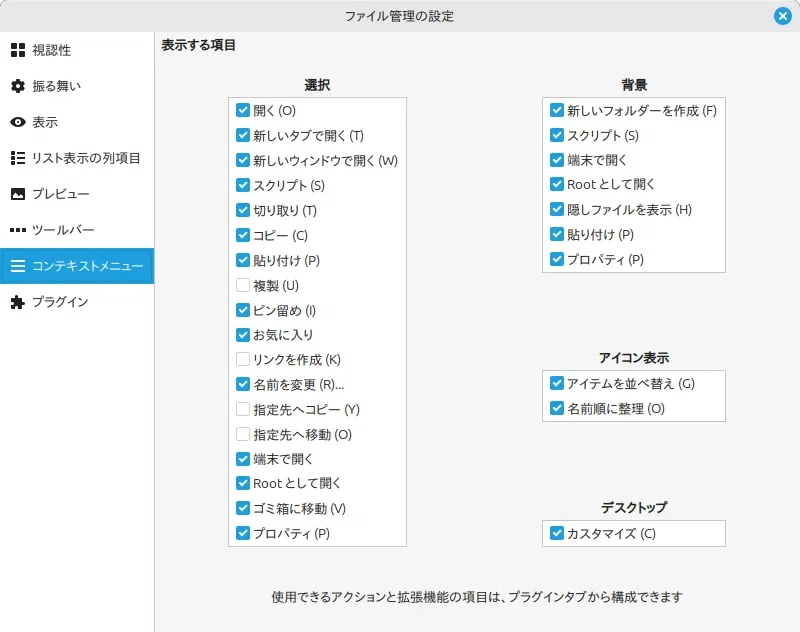Enable 指定先へコピー (Y) checkbox
The height and width of the screenshot is (632, 800).
point(243,409)
